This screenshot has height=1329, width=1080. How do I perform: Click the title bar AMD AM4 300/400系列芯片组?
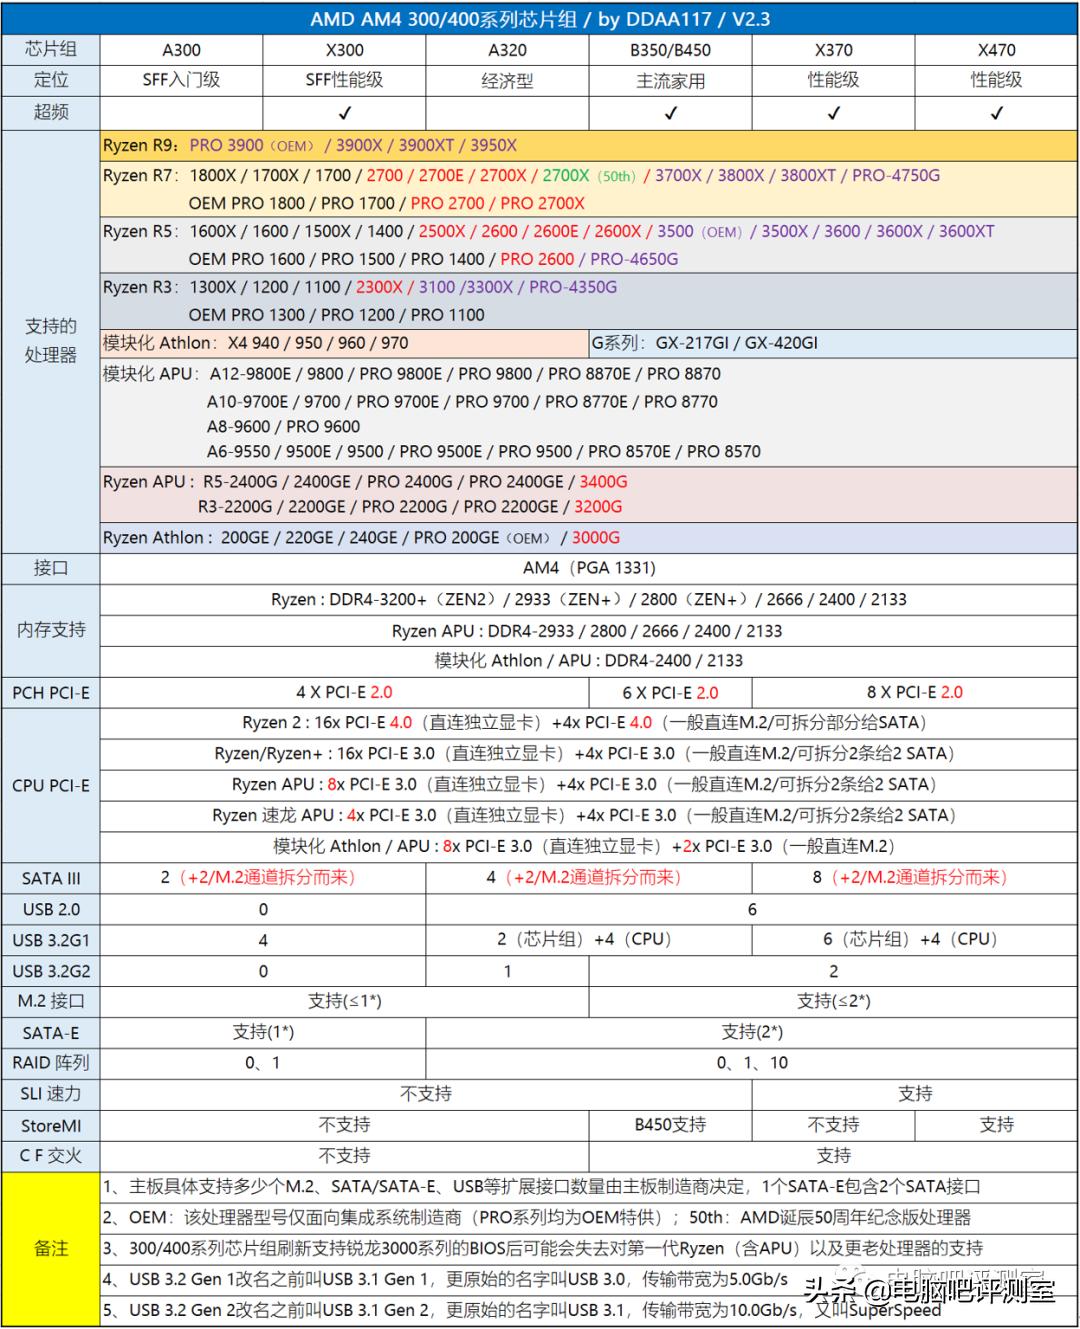[x=540, y=17]
